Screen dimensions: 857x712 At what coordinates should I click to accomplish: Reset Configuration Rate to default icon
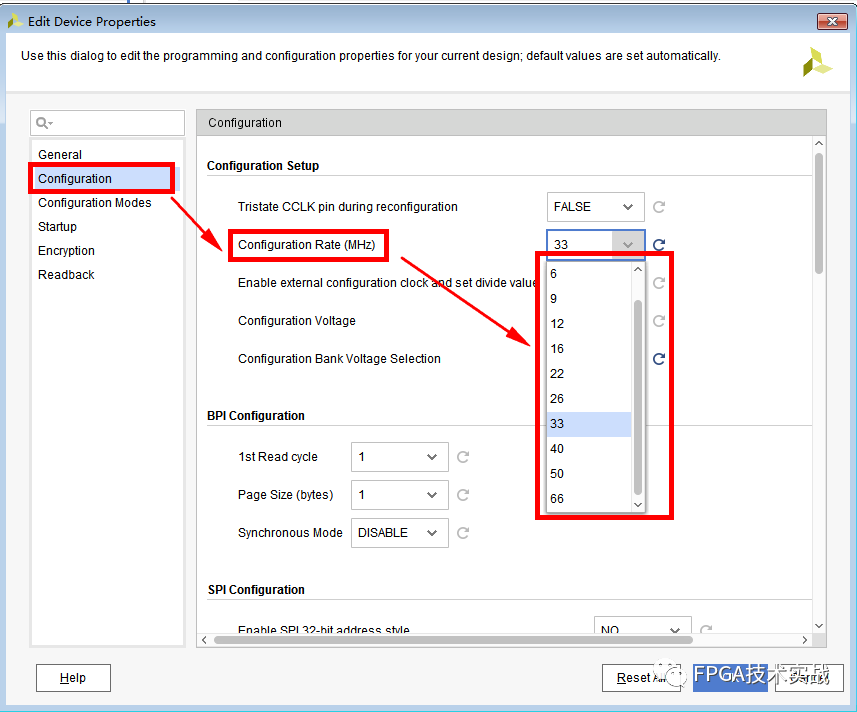click(x=659, y=245)
